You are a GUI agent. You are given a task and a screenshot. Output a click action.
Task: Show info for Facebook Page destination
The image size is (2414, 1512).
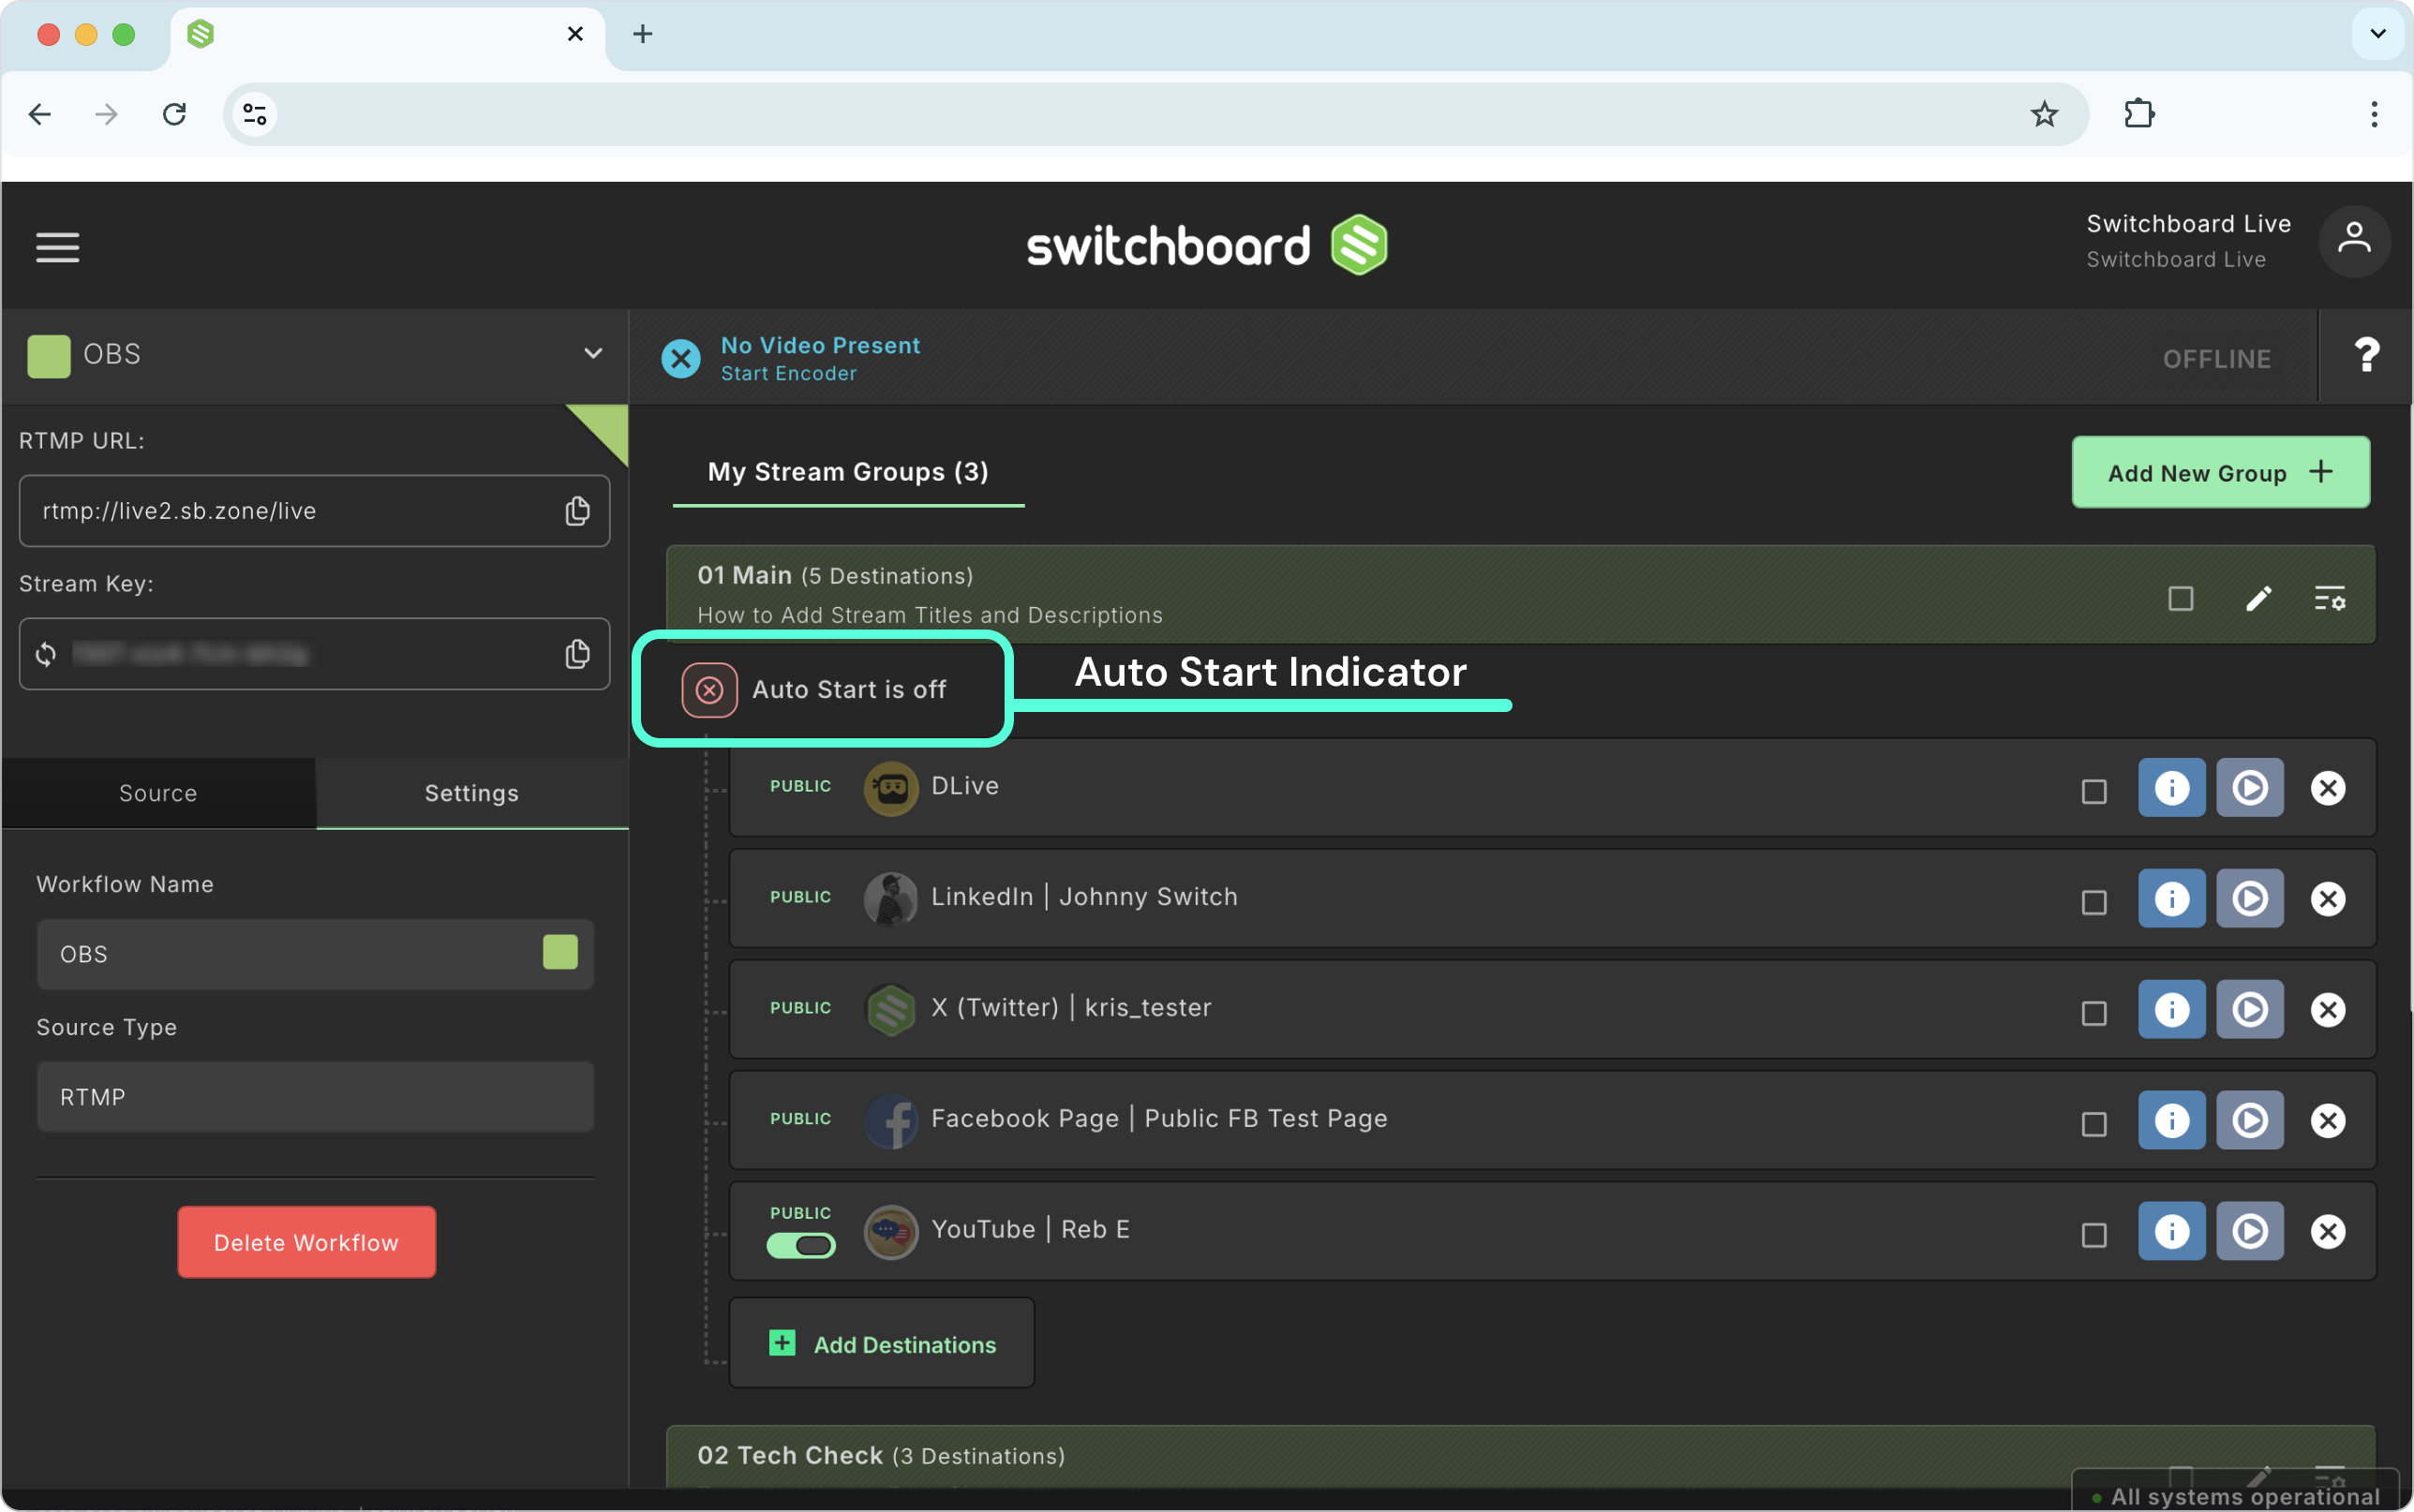[x=2171, y=1121]
